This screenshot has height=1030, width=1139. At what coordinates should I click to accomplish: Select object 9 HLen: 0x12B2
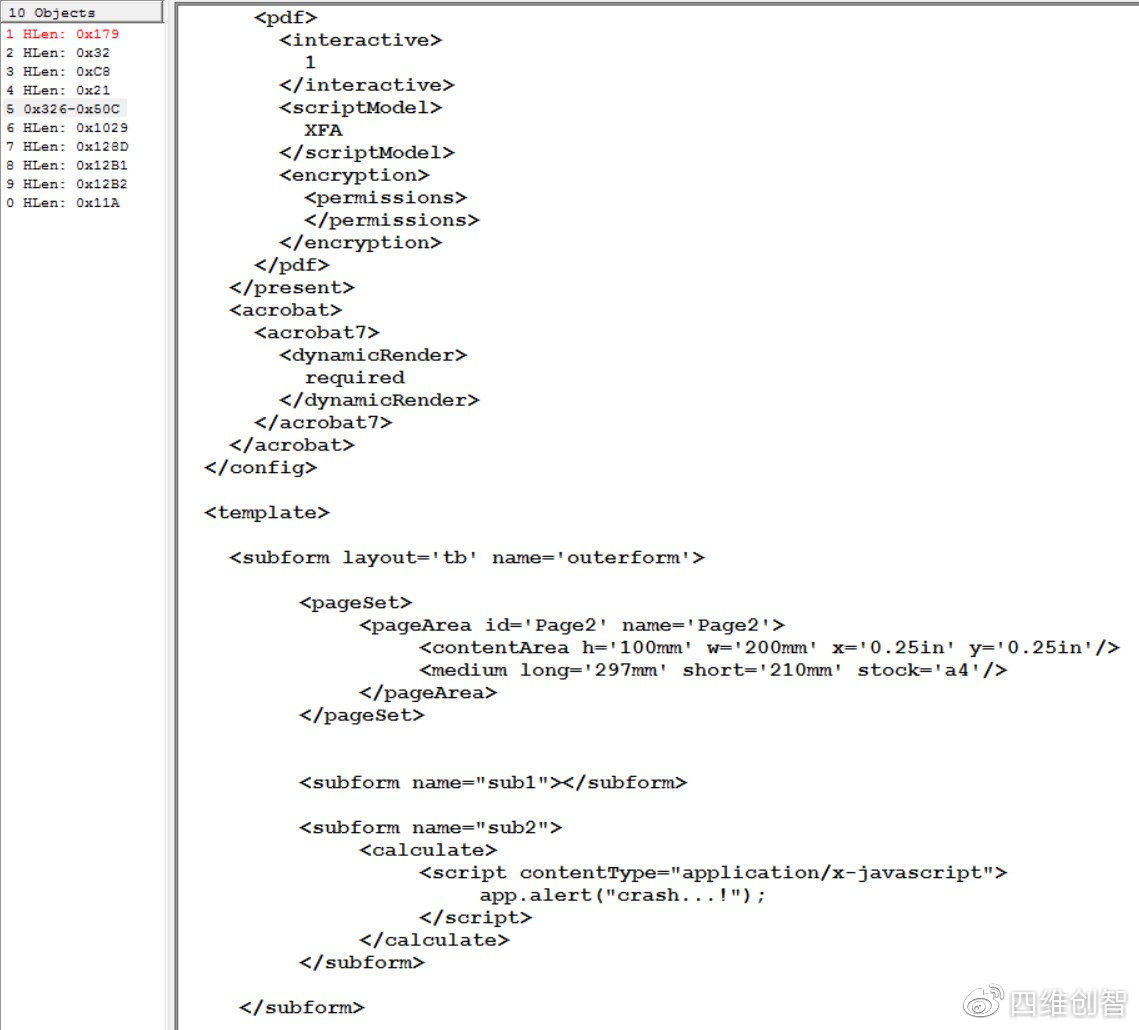[x=66, y=185]
